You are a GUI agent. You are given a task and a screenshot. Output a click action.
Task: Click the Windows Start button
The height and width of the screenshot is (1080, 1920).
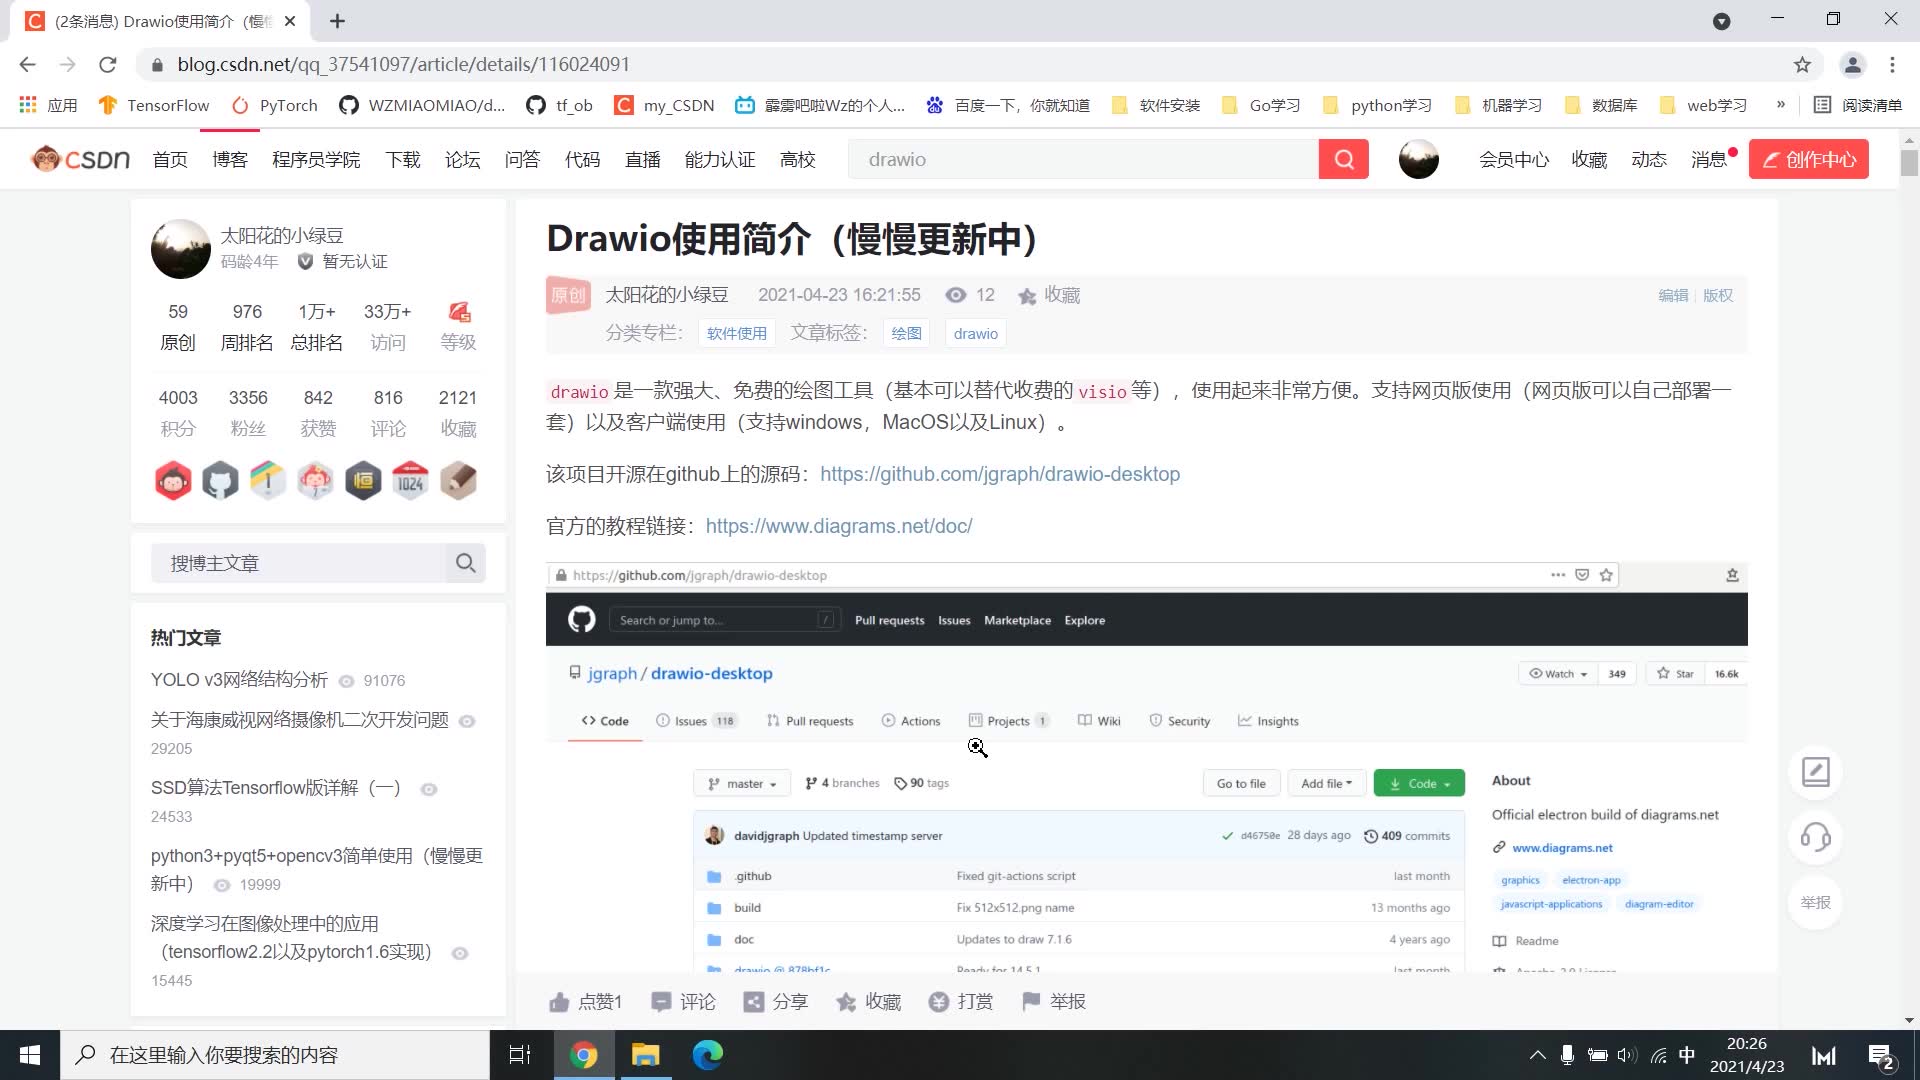coord(30,1055)
